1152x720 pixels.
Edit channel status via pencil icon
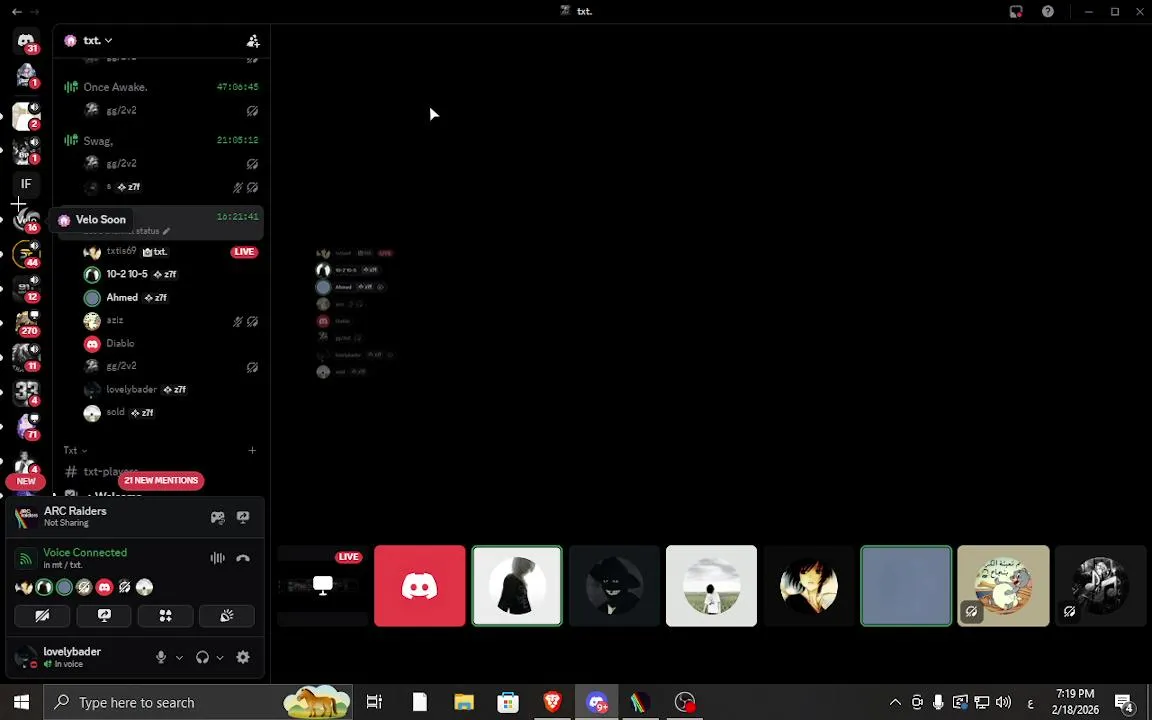[166, 231]
